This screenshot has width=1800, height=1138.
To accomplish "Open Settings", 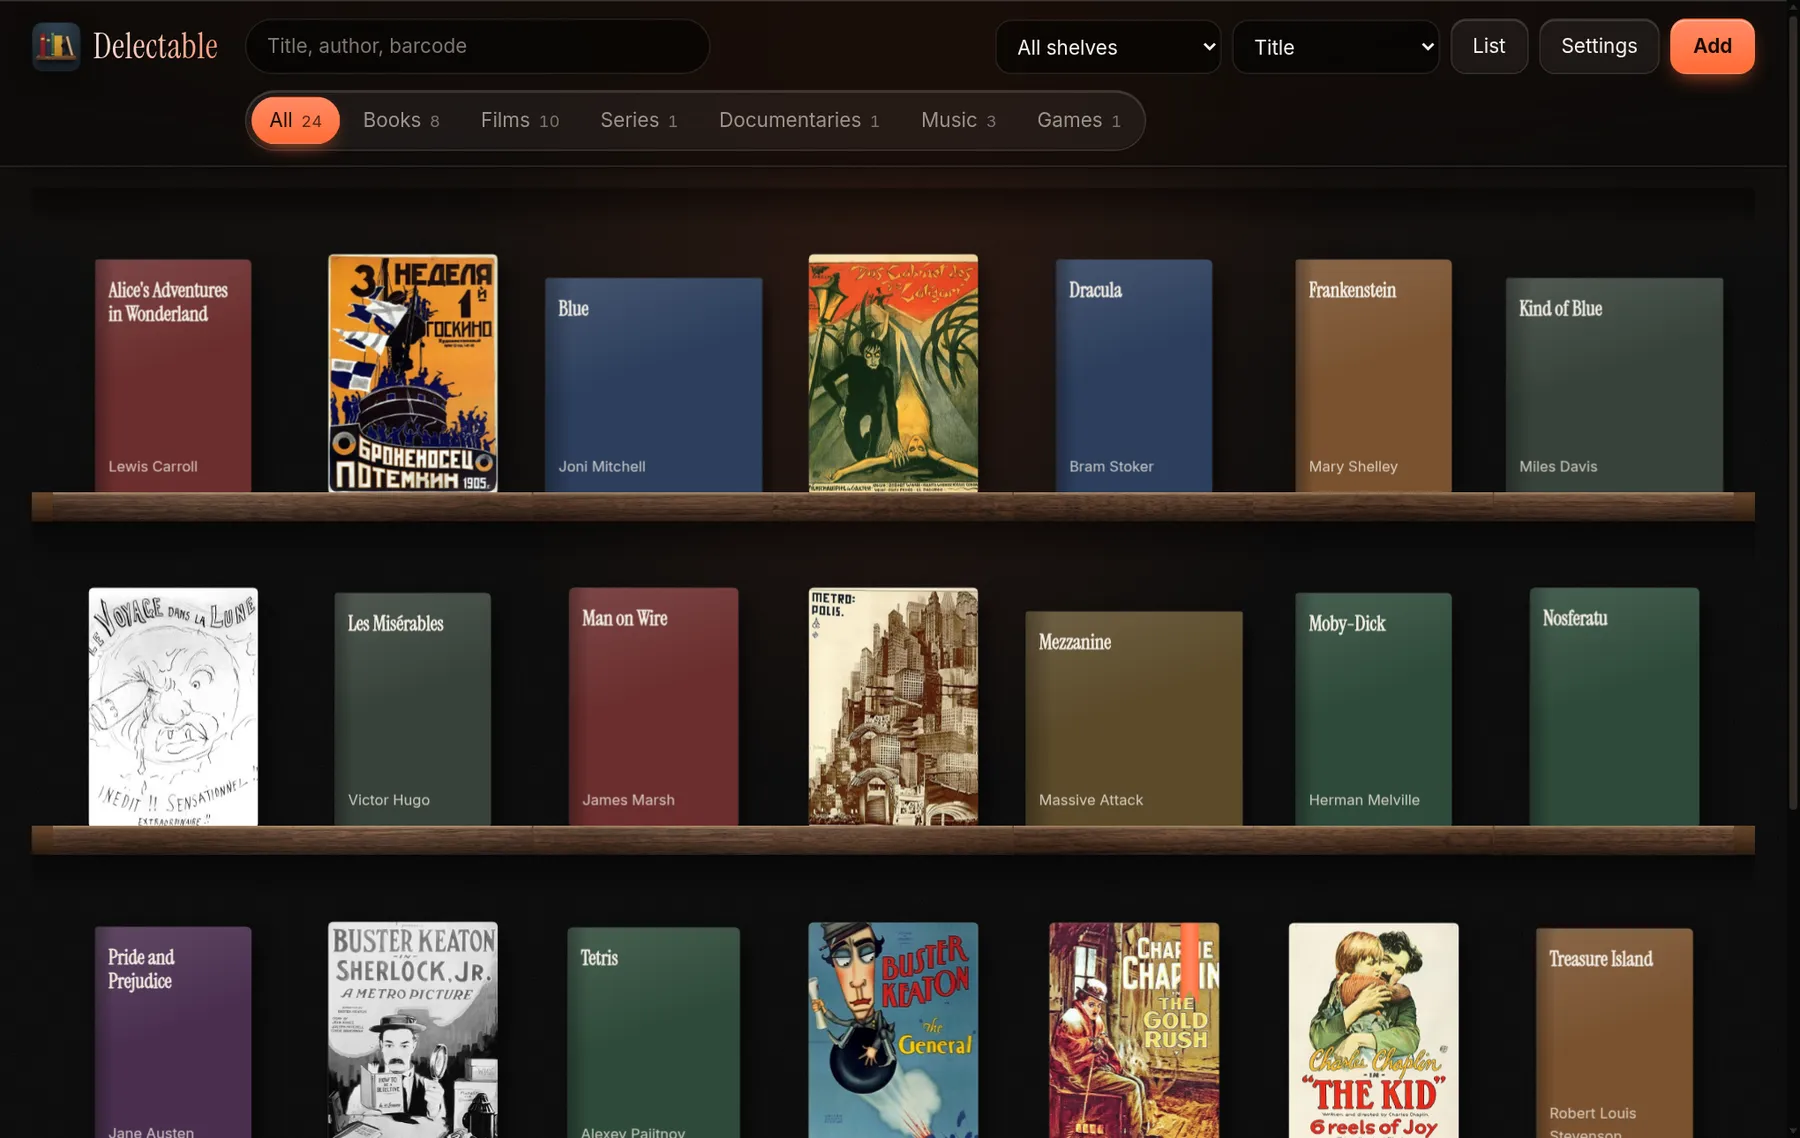I will coord(1598,46).
